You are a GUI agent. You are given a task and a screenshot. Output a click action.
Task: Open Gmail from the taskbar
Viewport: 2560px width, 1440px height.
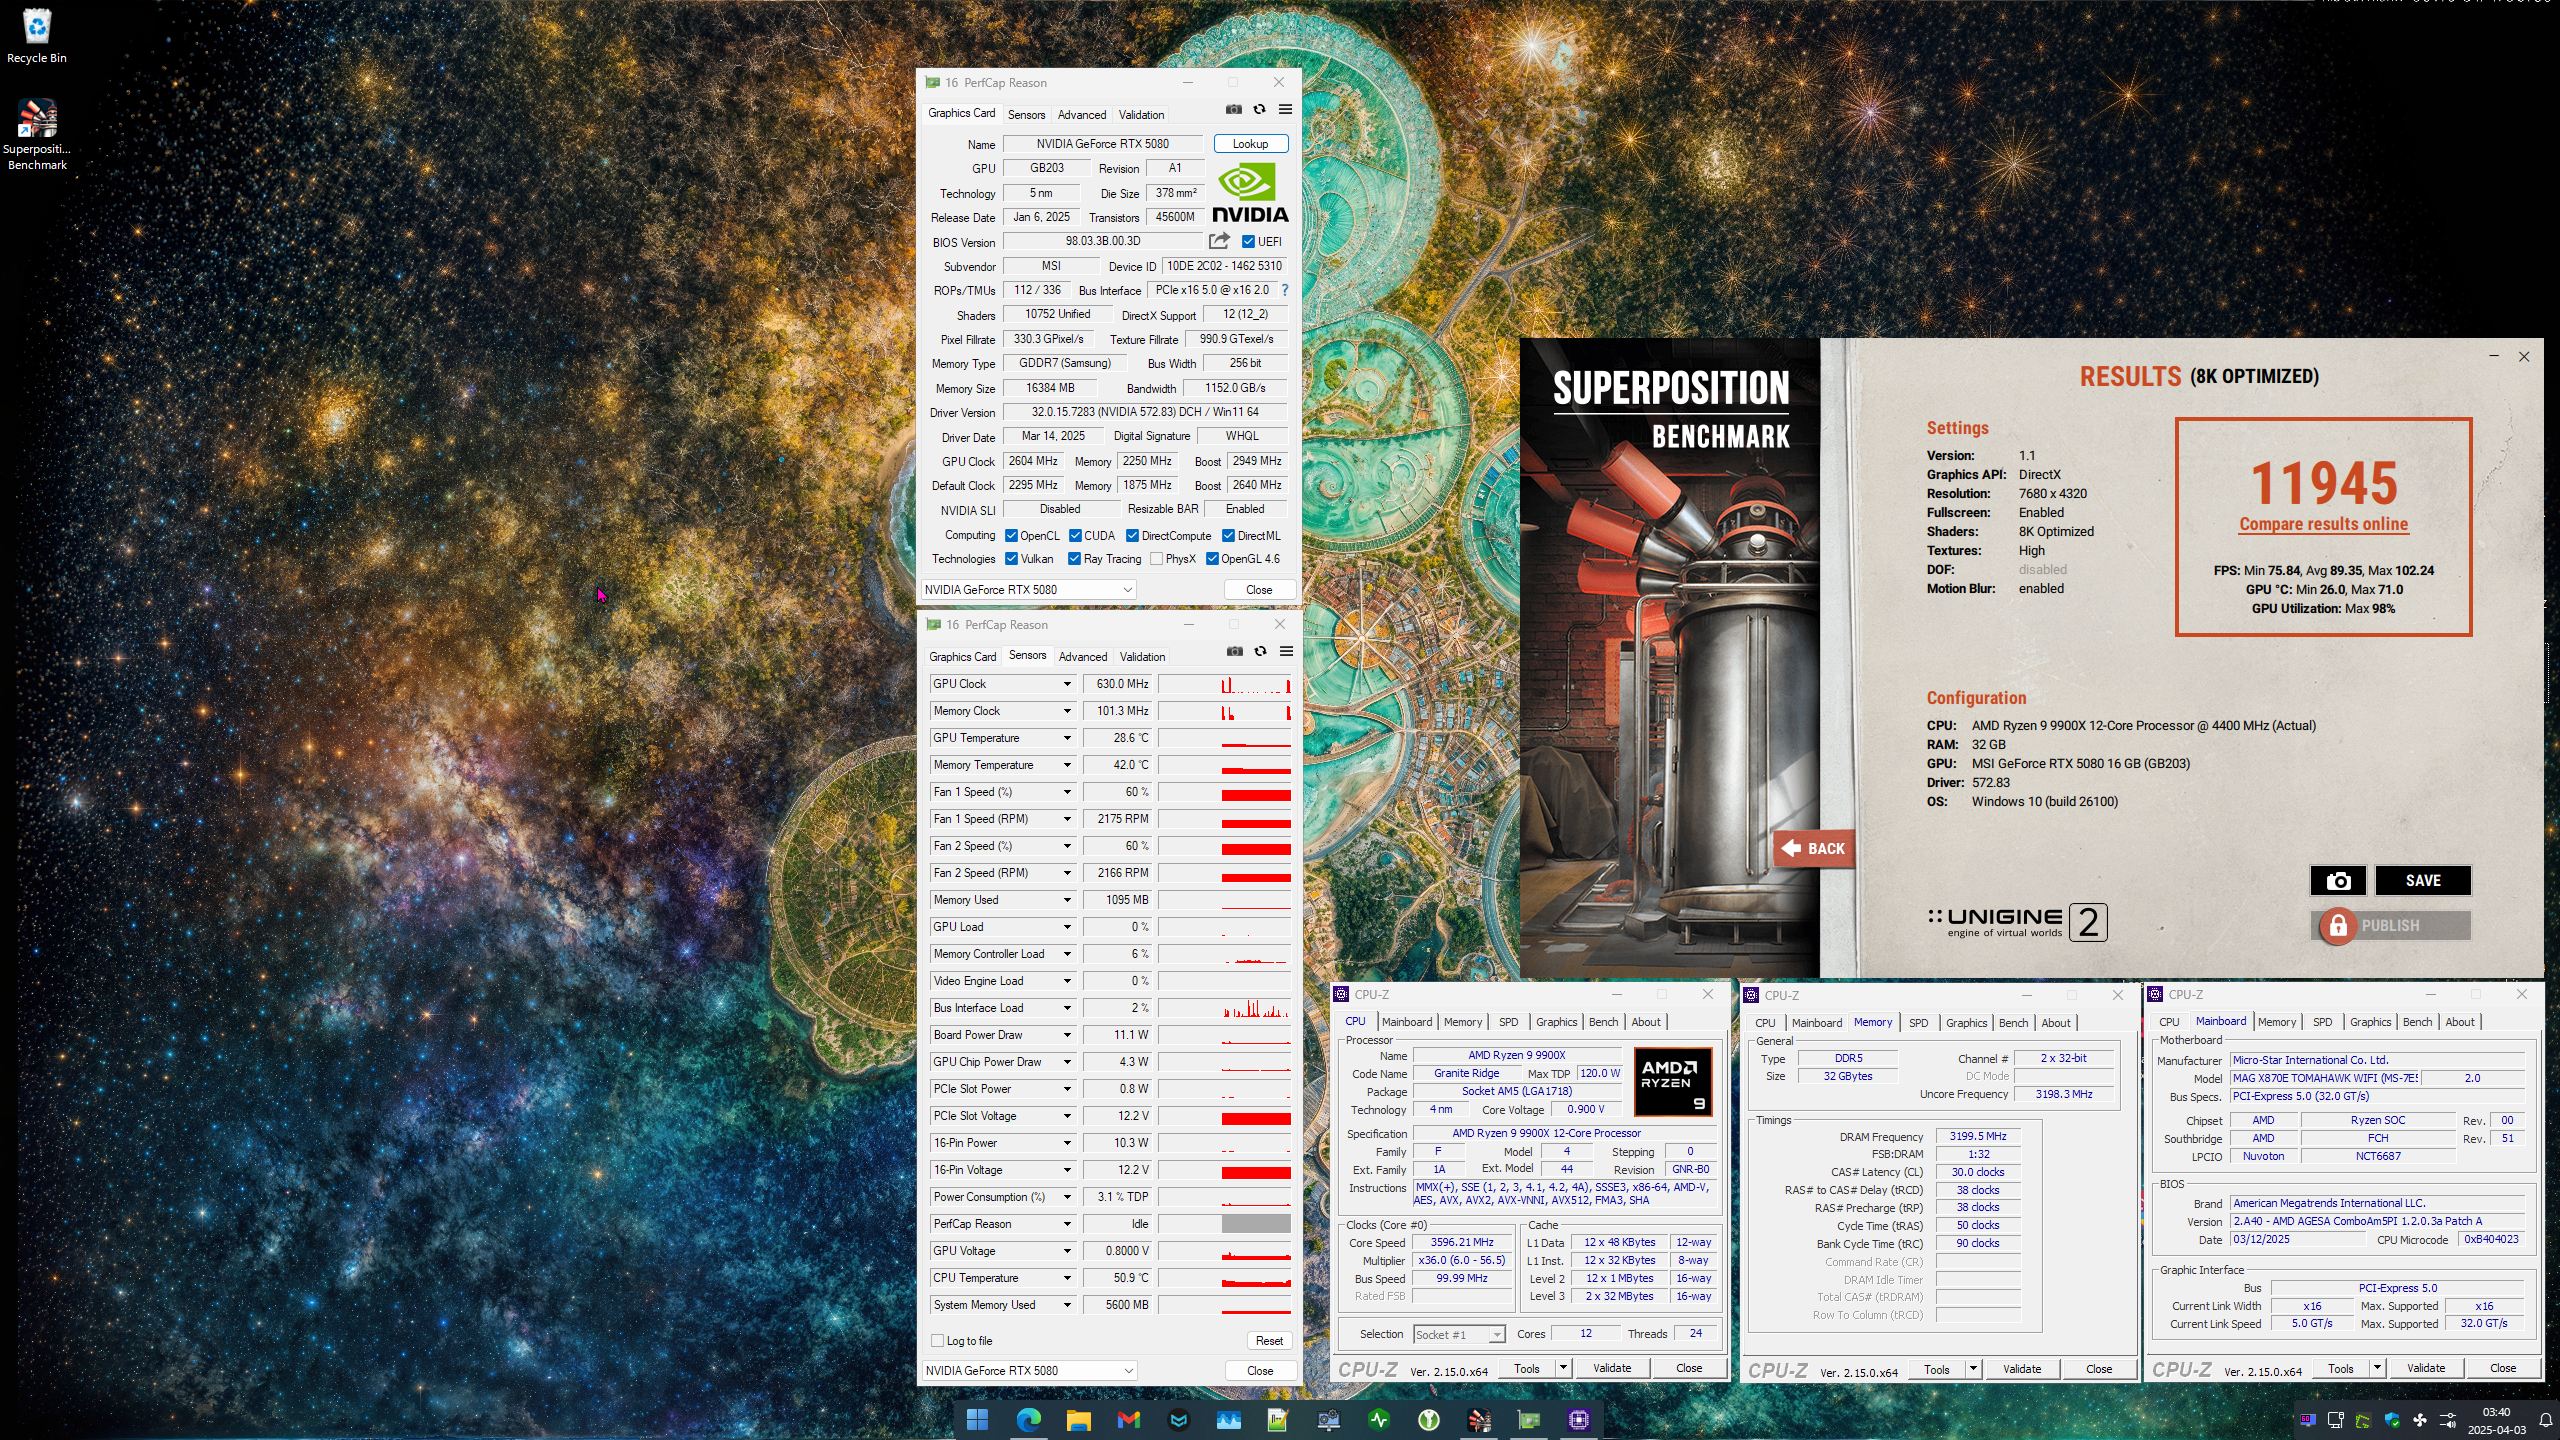pos(1128,1419)
